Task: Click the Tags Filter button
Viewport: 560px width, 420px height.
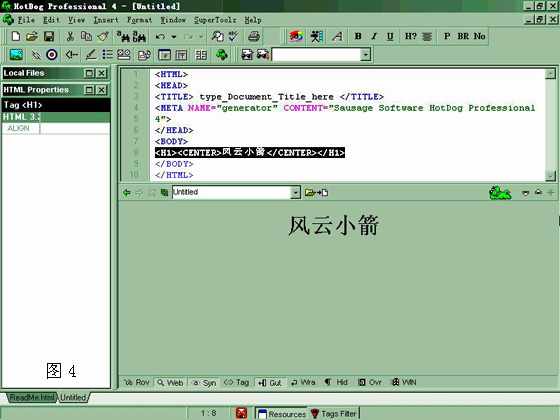Action: [334, 414]
